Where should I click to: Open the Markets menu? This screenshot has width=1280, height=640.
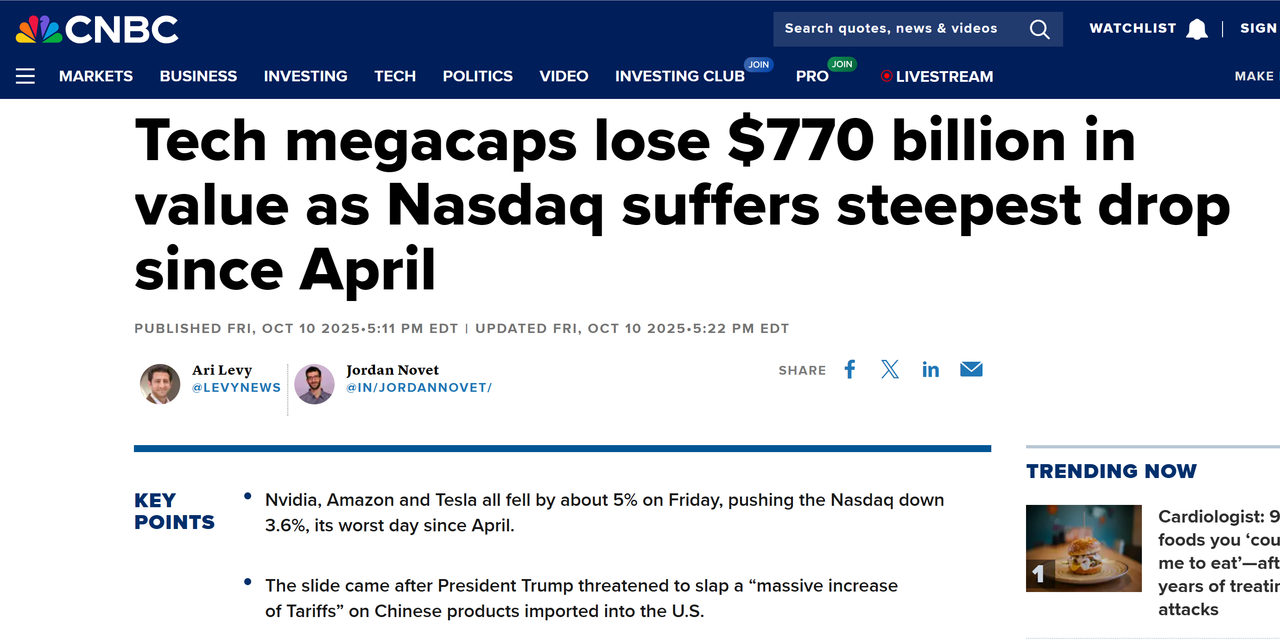click(96, 76)
